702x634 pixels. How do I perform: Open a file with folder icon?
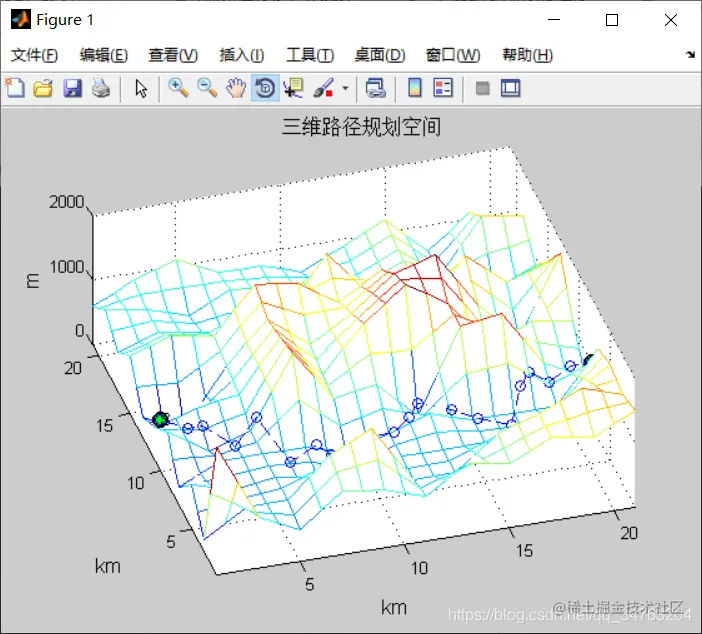click(43, 88)
